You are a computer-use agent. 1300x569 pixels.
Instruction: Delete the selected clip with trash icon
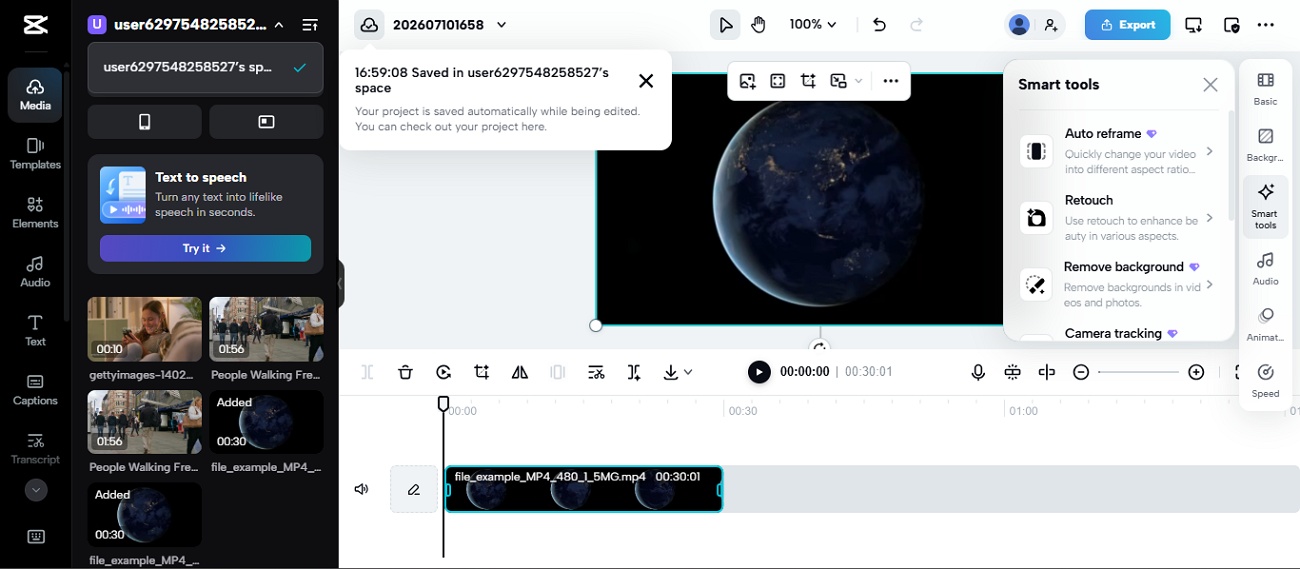[x=405, y=372]
